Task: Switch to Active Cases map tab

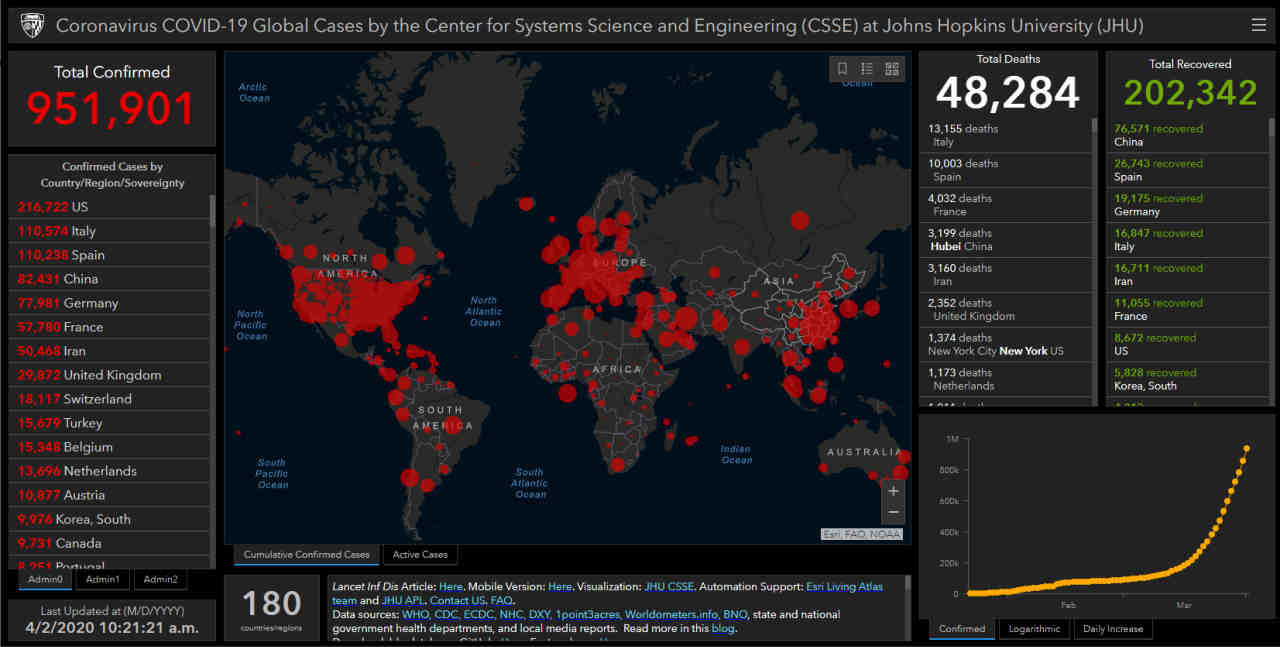Action: (x=420, y=554)
